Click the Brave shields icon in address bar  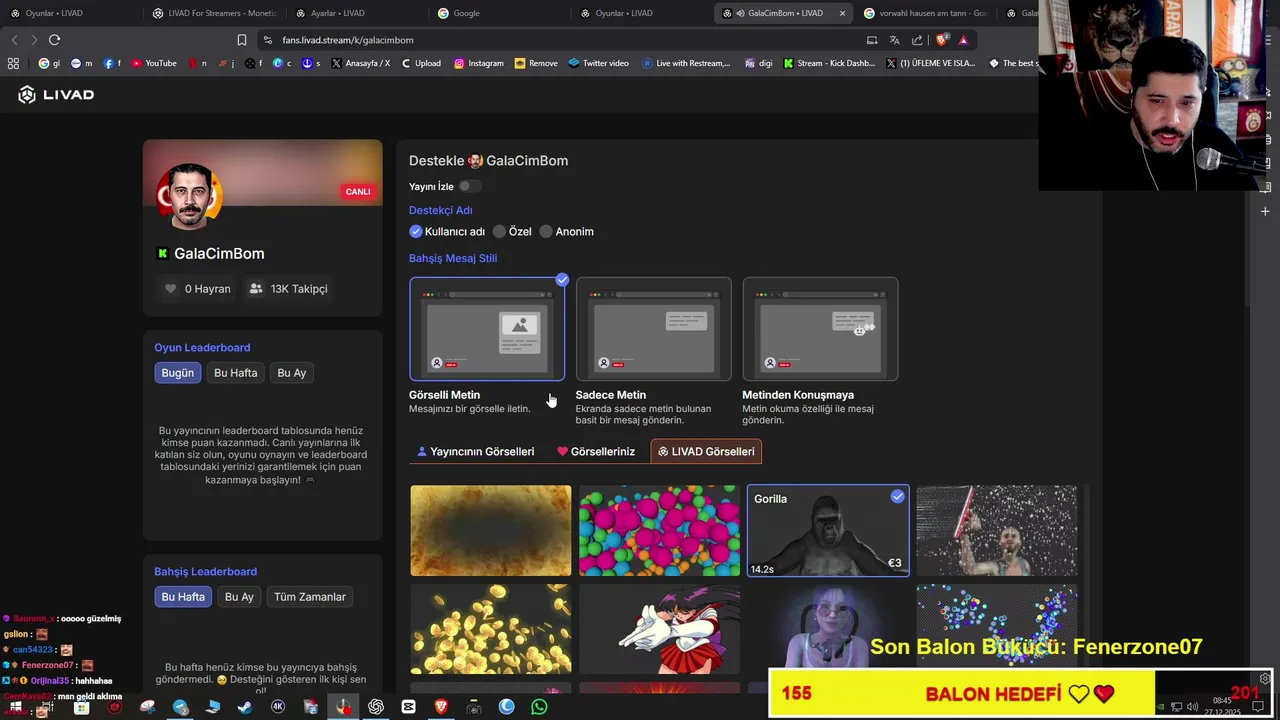coord(941,40)
